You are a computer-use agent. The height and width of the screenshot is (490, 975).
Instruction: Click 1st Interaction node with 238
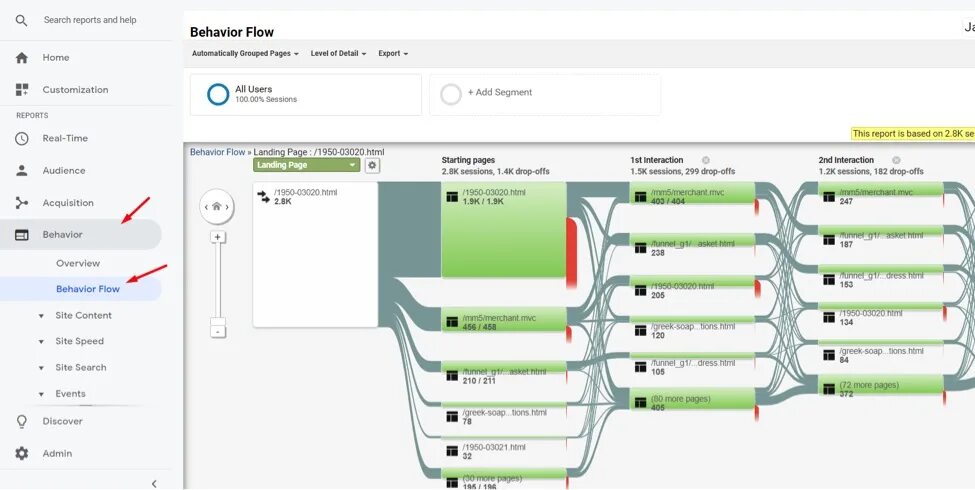pyautogui.click(x=692, y=245)
